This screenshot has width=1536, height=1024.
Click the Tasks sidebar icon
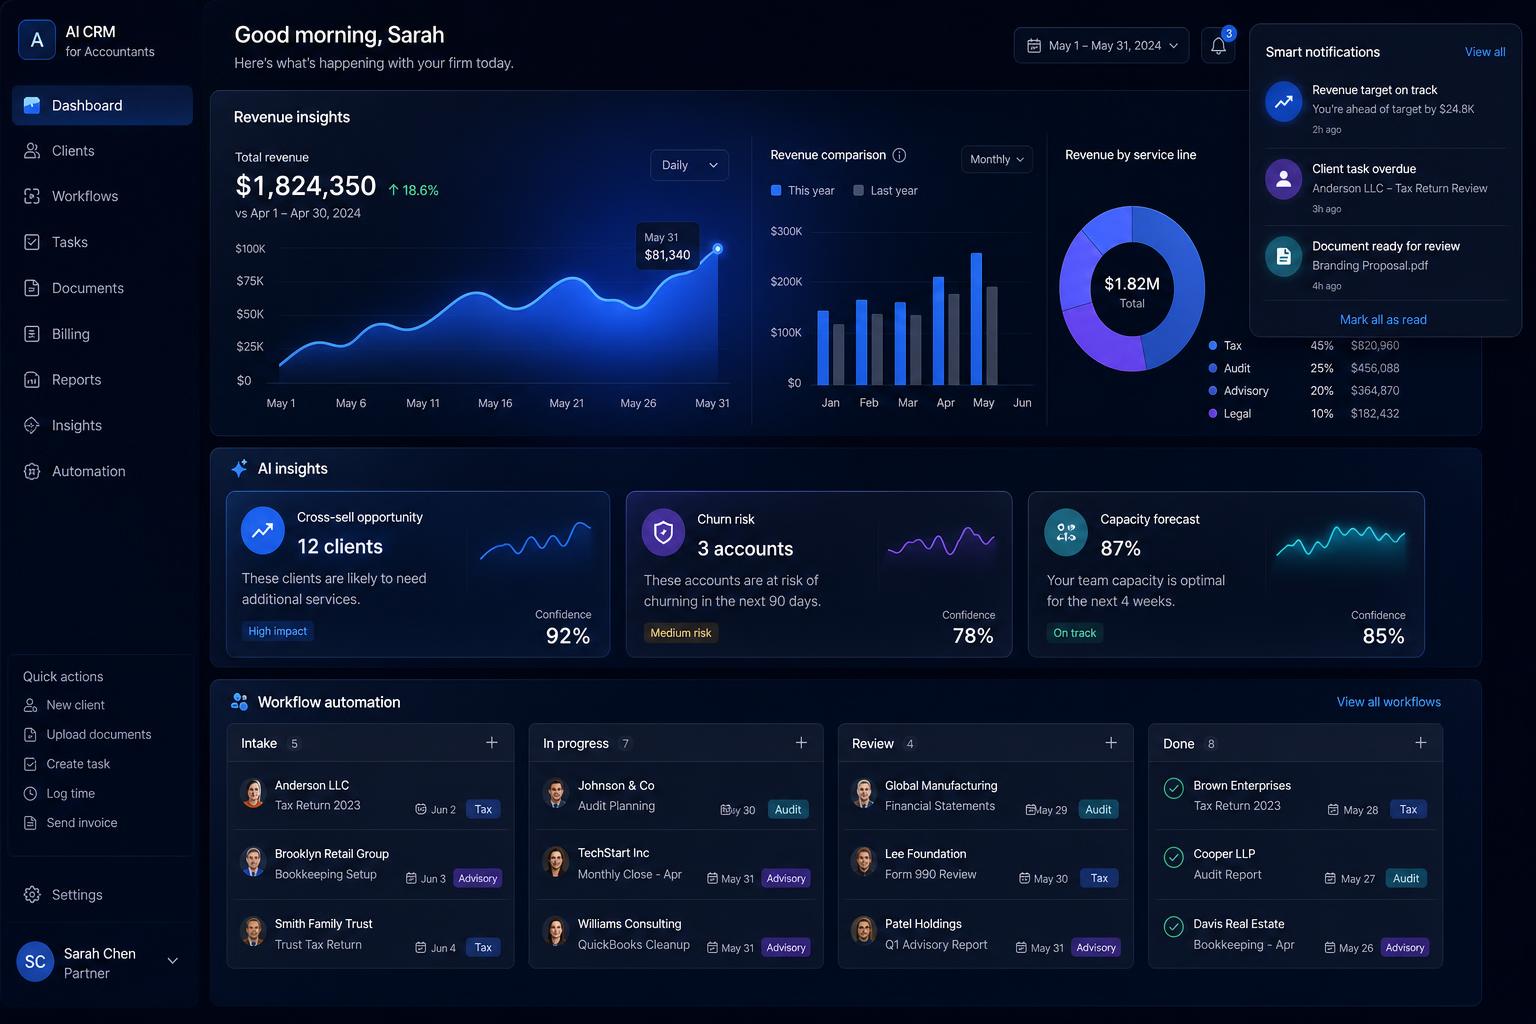pyautogui.click(x=32, y=242)
